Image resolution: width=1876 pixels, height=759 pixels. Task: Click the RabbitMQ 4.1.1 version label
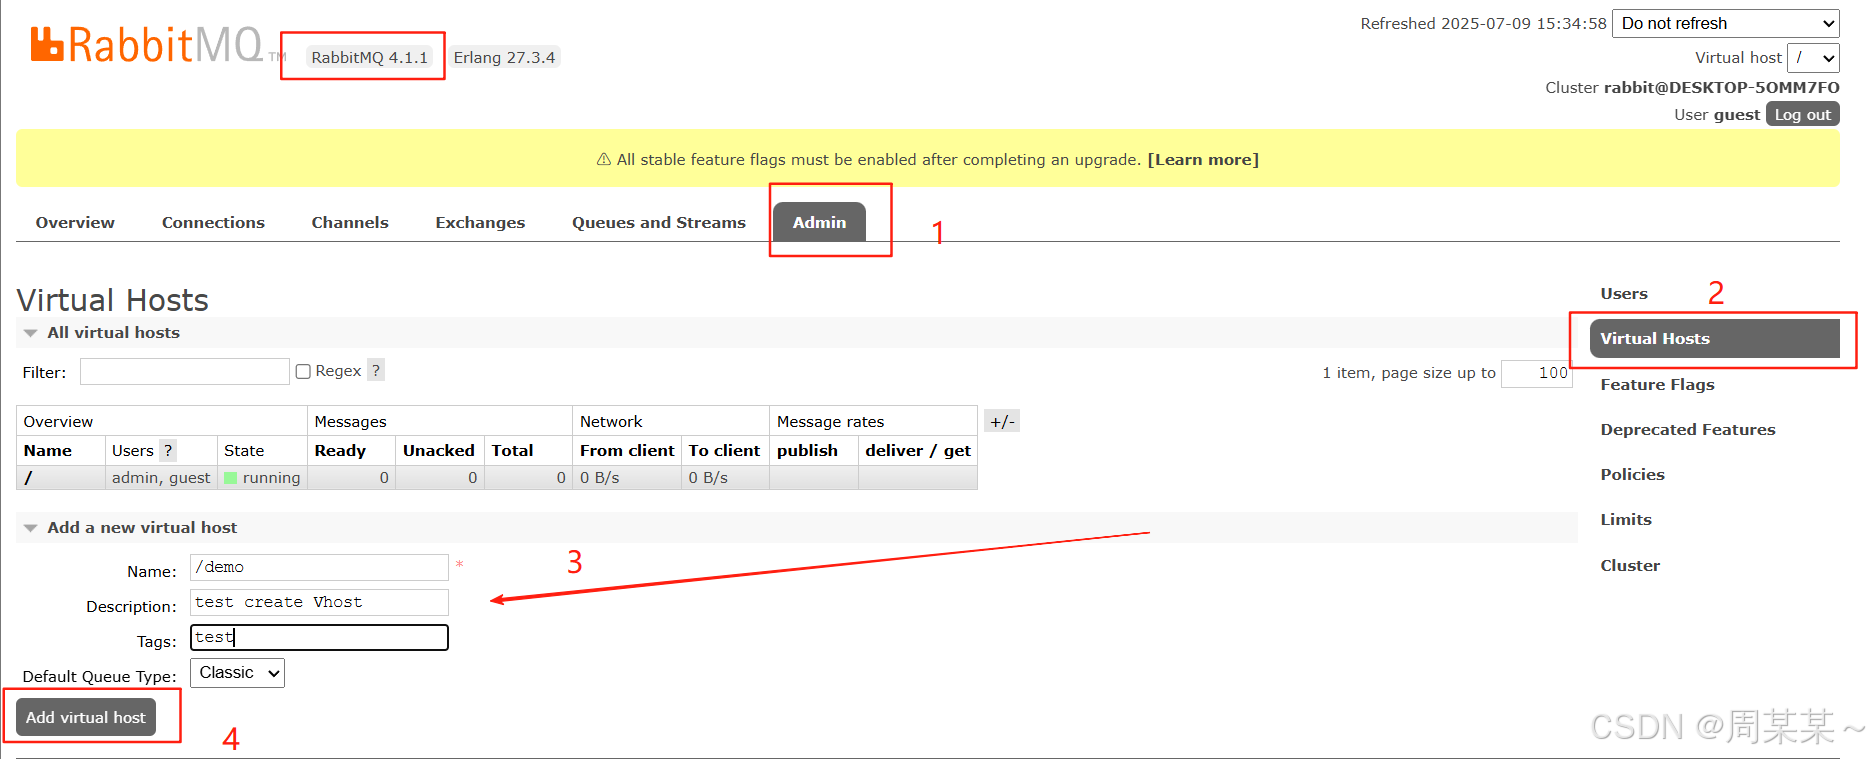pos(369,57)
